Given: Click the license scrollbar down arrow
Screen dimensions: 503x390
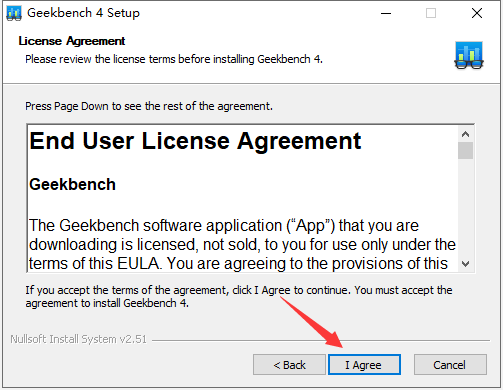Looking at the screenshot, I should coord(466,264).
